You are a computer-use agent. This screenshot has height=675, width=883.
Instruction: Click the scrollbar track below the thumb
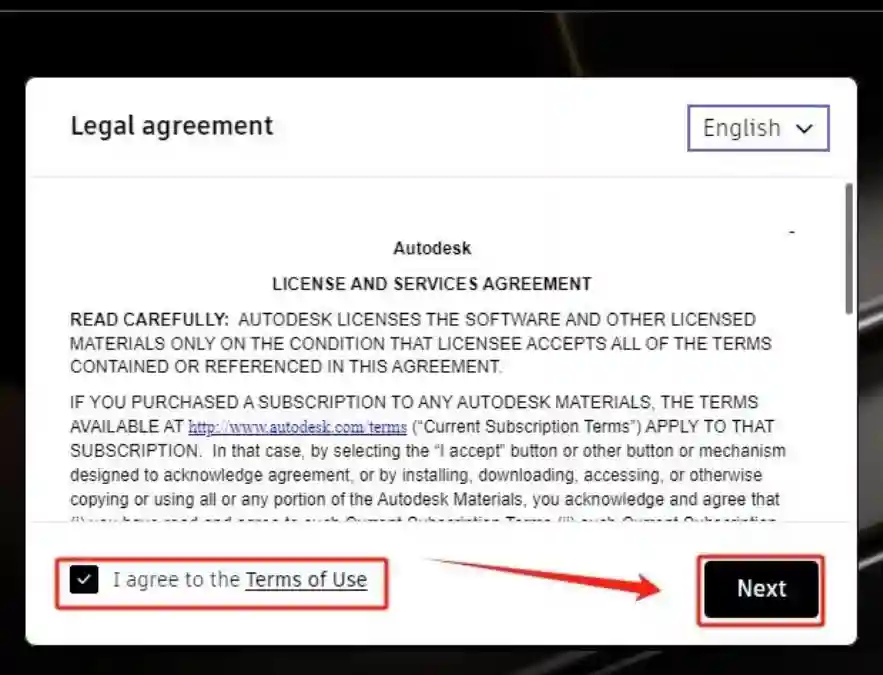tap(849, 420)
